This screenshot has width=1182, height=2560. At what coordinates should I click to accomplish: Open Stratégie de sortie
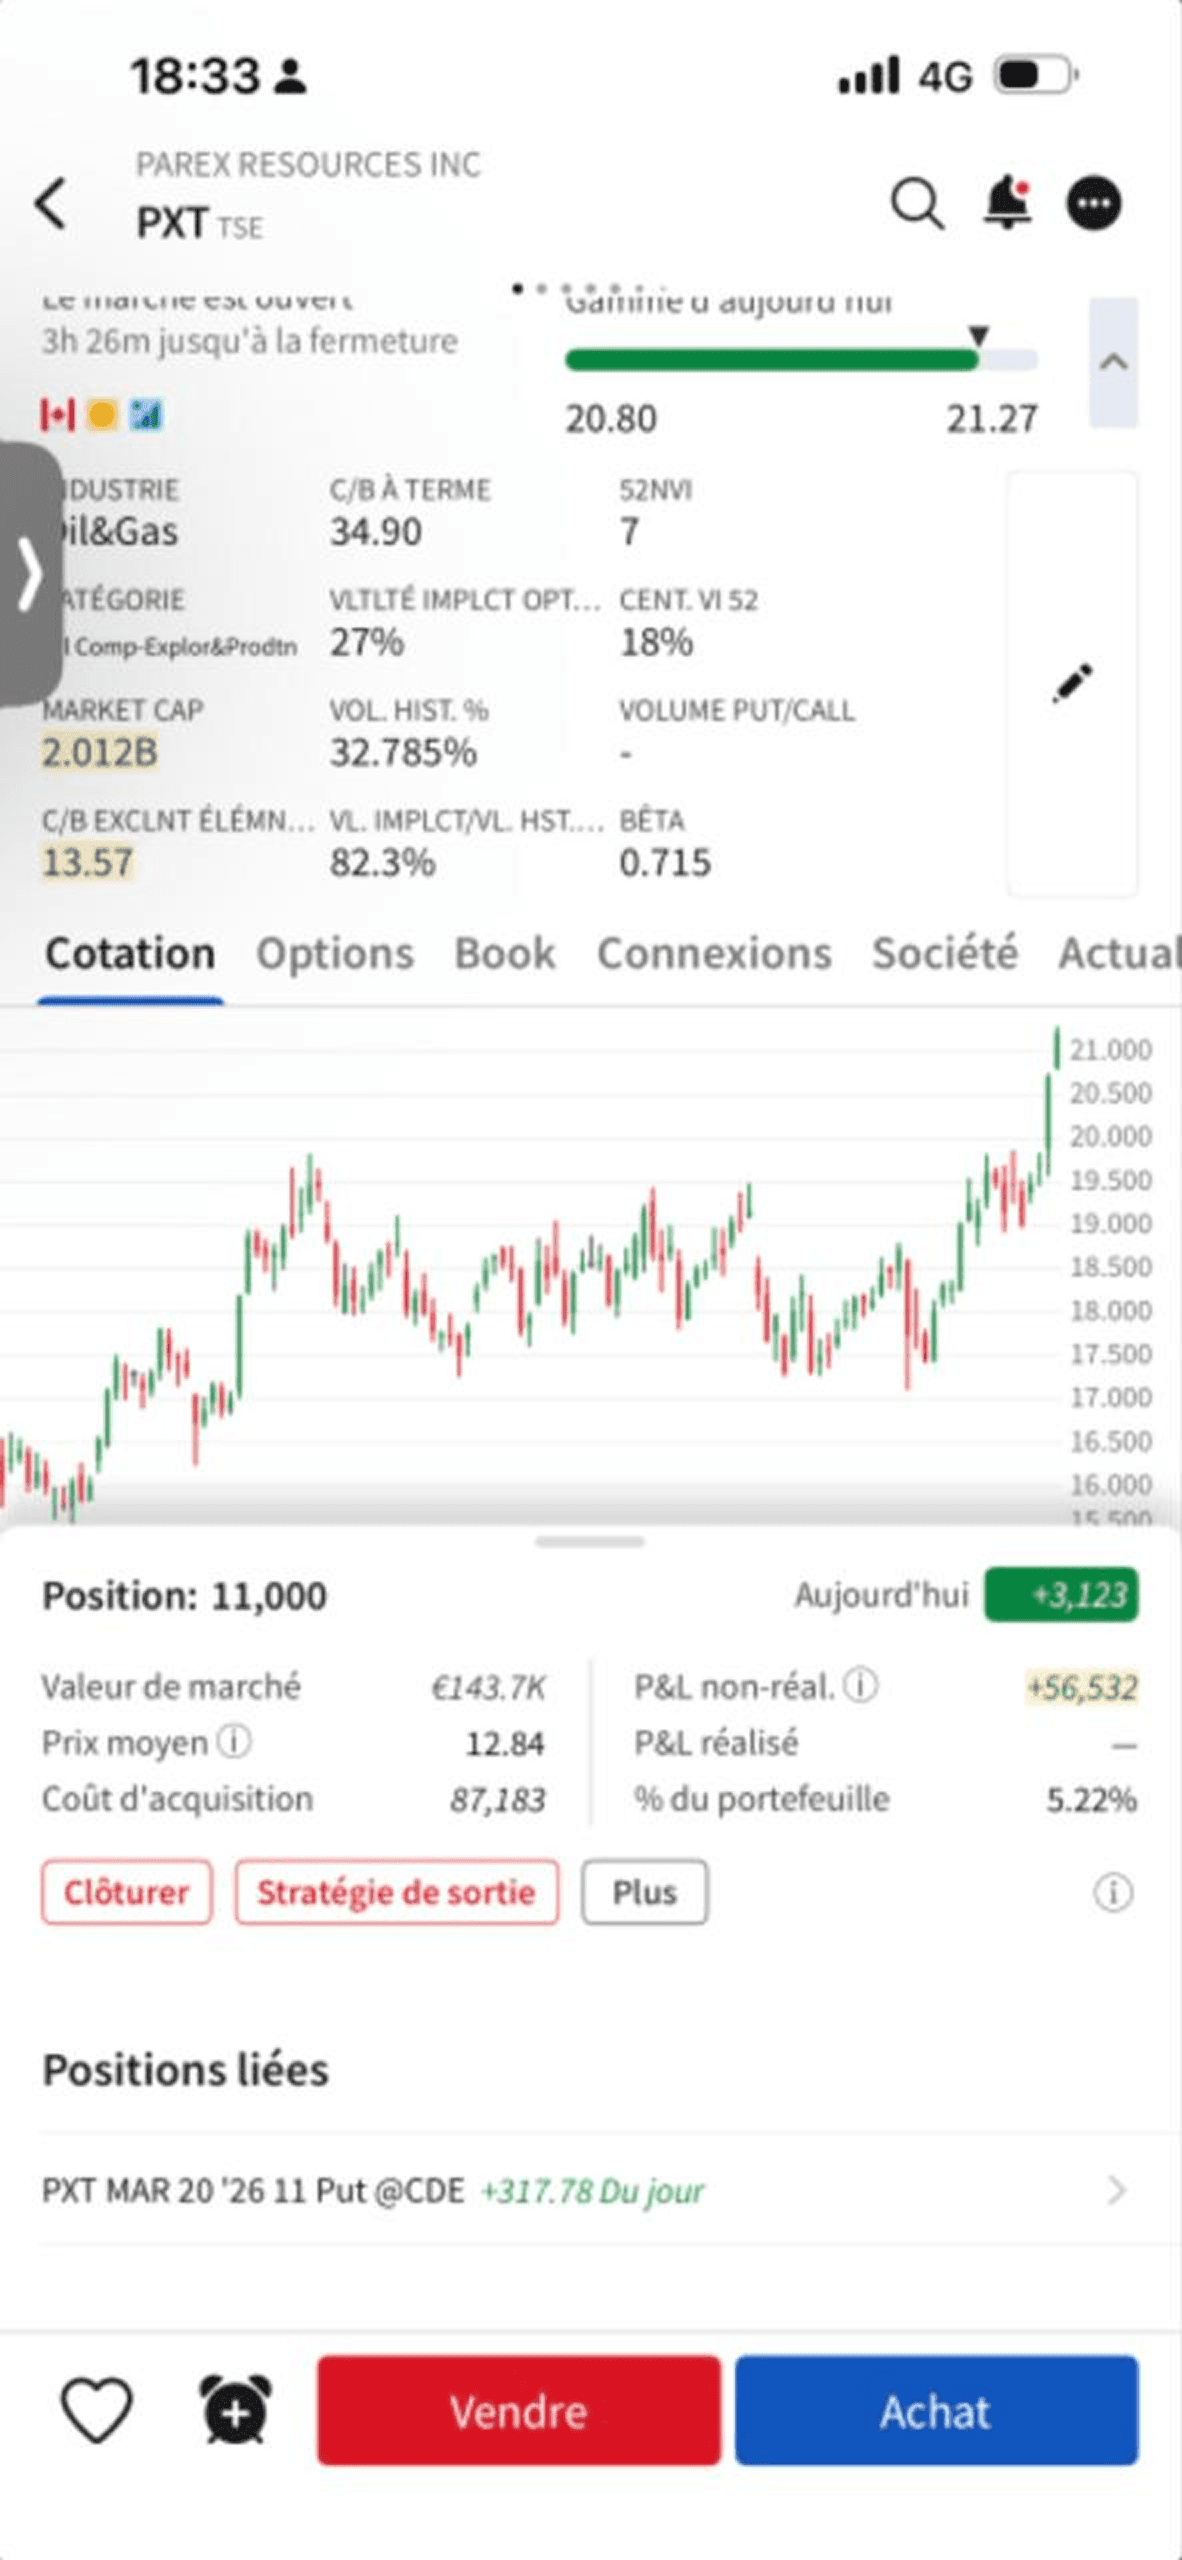pyautogui.click(x=396, y=1892)
